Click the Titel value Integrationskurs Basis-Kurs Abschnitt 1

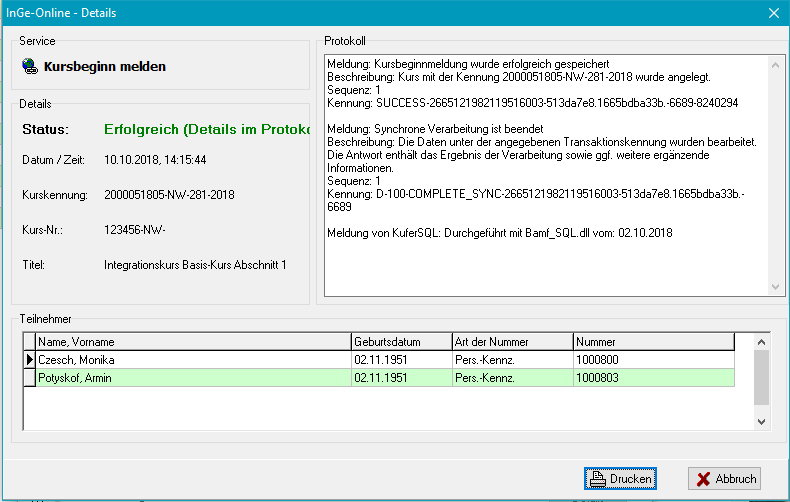195,265
